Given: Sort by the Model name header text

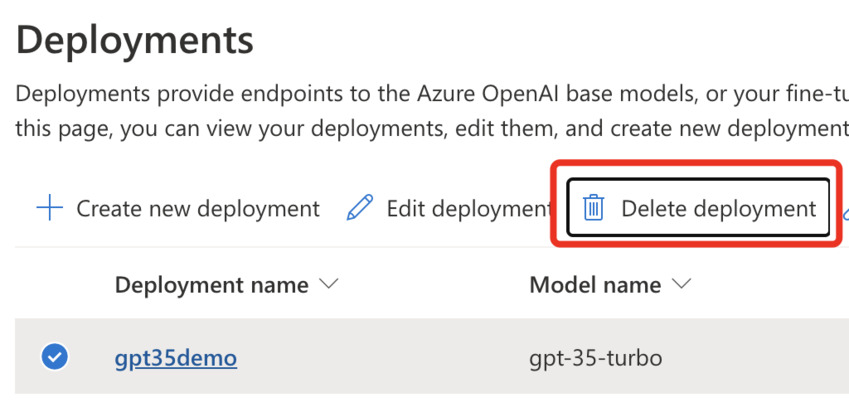Looking at the screenshot, I should 595,285.
